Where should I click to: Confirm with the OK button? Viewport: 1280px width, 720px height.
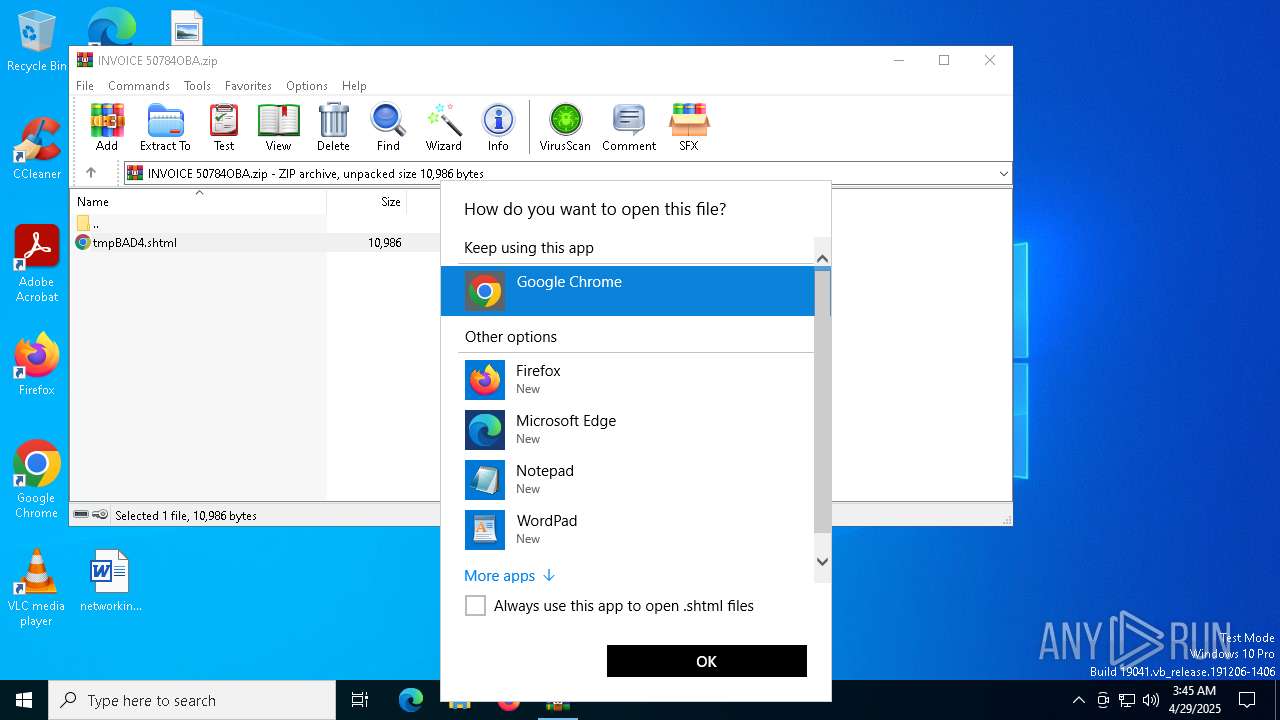[x=706, y=661]
